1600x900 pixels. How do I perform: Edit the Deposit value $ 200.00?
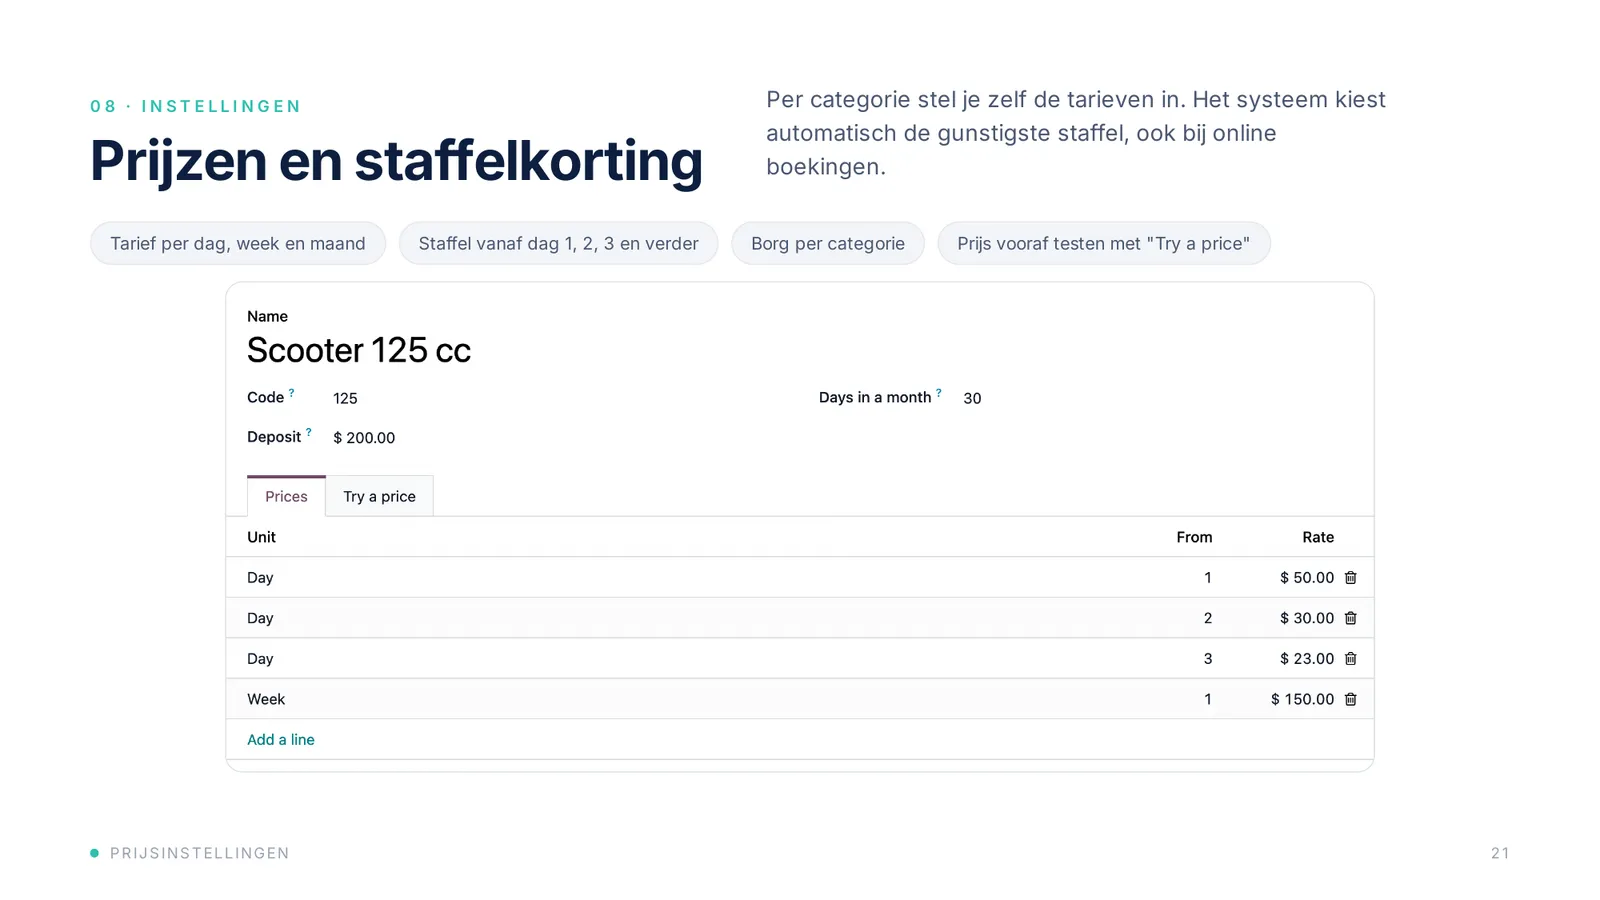click(x=364, y=438)
